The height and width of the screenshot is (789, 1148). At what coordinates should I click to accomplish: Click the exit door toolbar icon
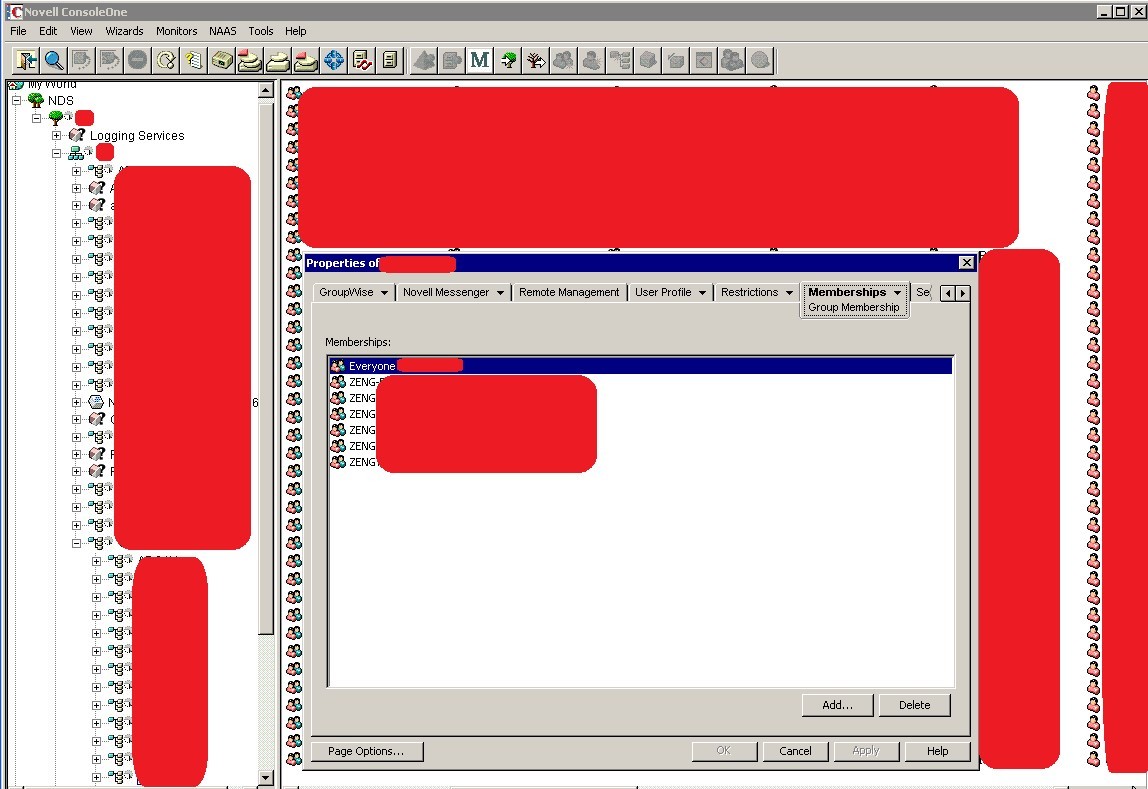(26, 60)
